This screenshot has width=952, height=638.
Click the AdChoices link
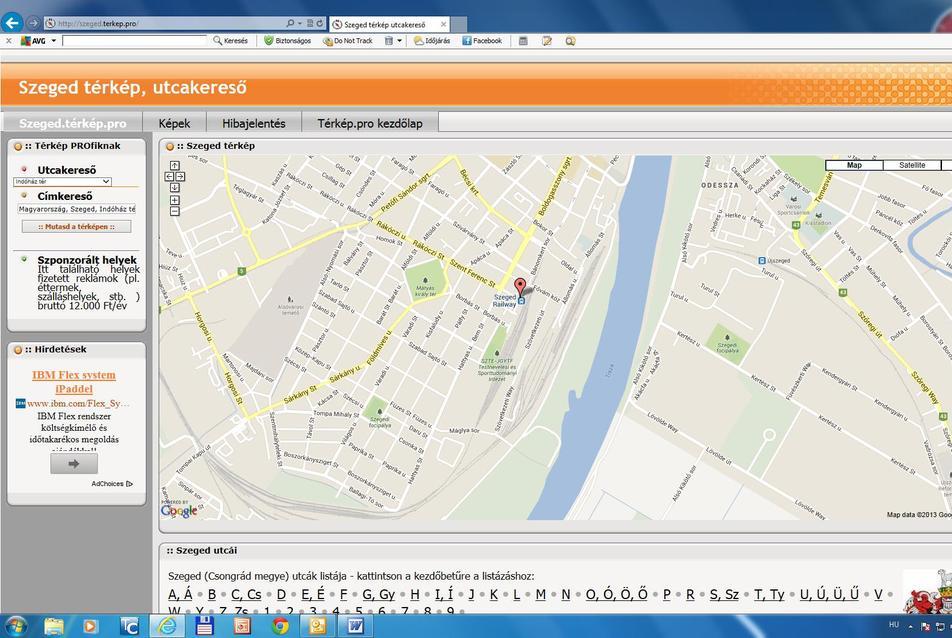112,484
